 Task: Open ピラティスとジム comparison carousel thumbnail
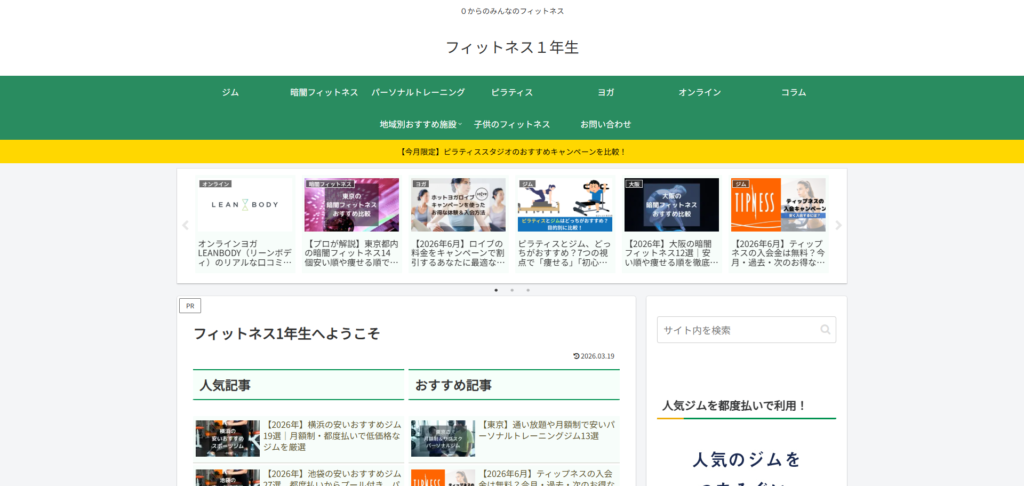pyautogui.click(x=565, y=204)
